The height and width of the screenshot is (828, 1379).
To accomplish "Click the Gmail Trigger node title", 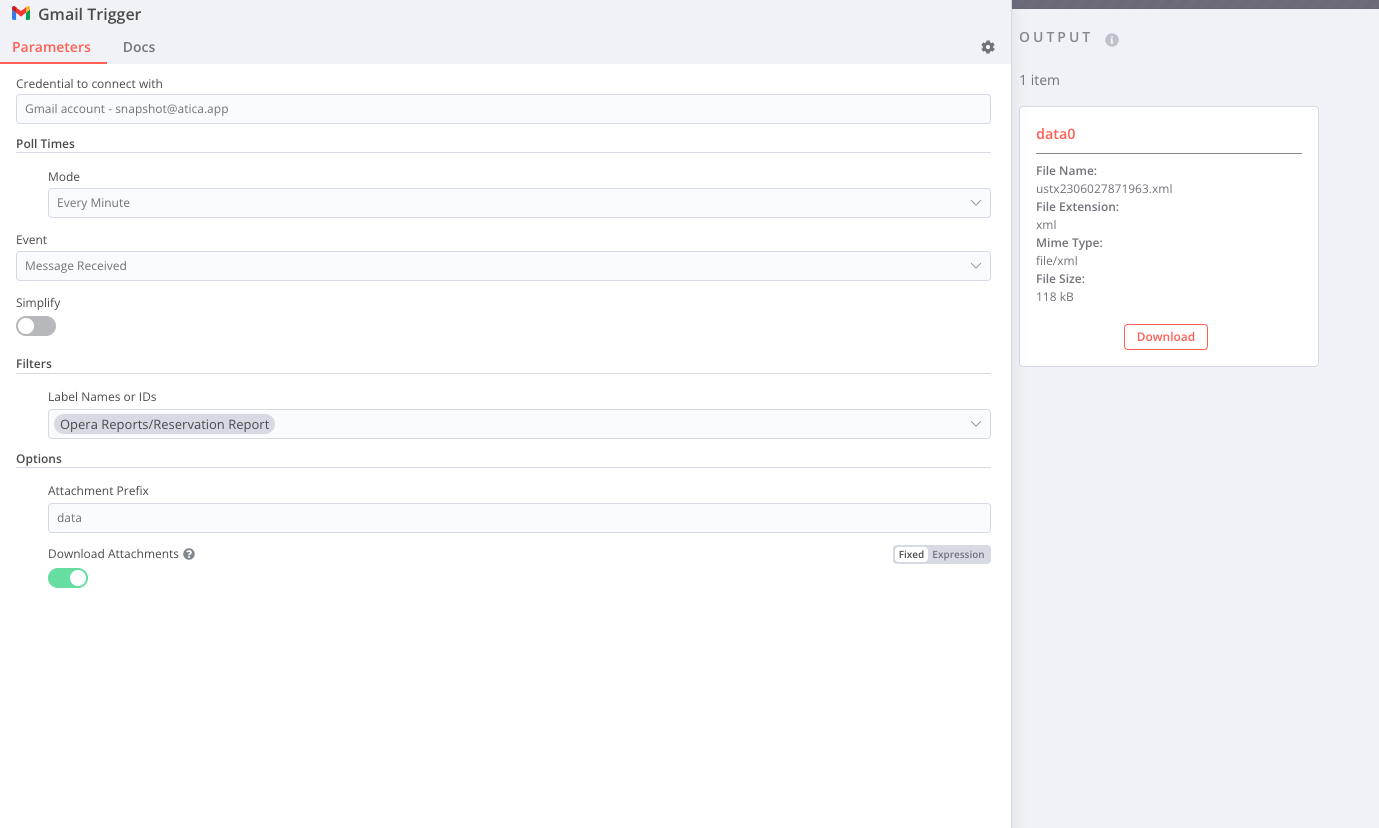I will (90, 14).
